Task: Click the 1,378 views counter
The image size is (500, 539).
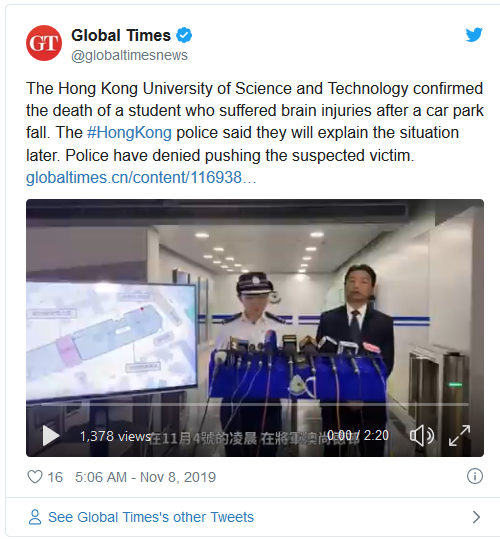Action: click(x=115, y=437)
